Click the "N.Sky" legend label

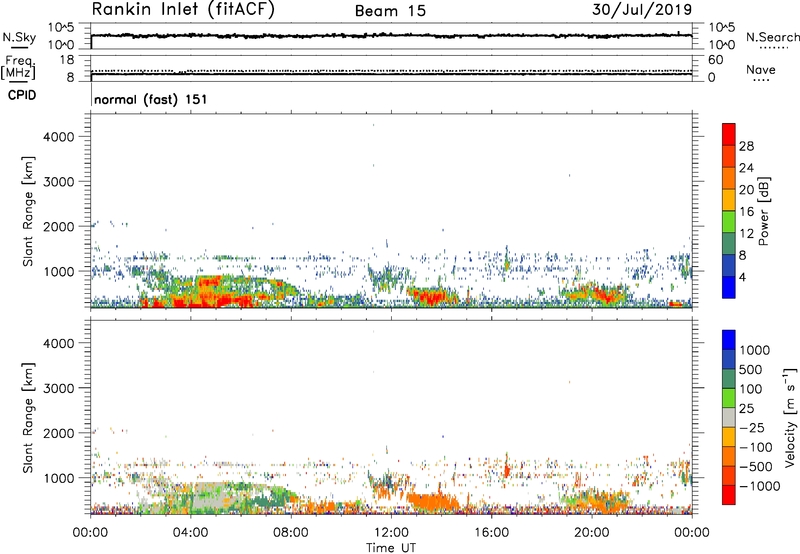[x=19, y=37]
